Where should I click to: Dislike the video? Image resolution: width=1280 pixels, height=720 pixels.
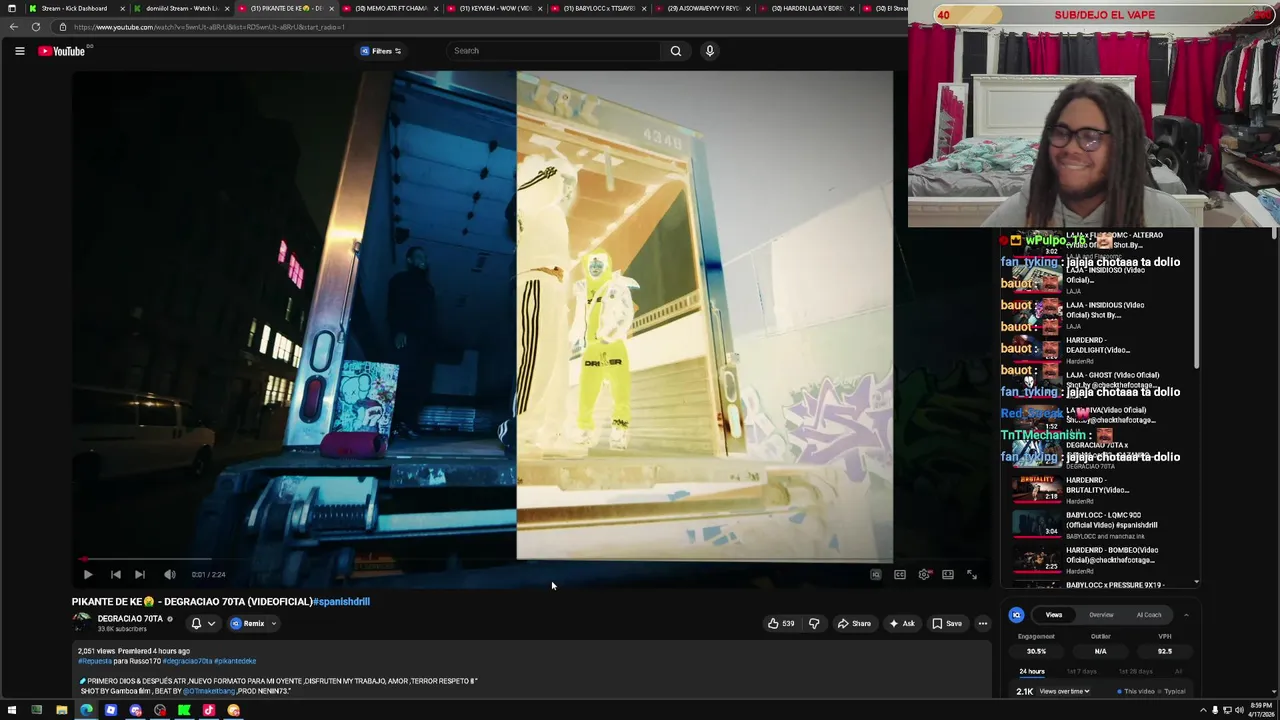click(x=814, y=624)
